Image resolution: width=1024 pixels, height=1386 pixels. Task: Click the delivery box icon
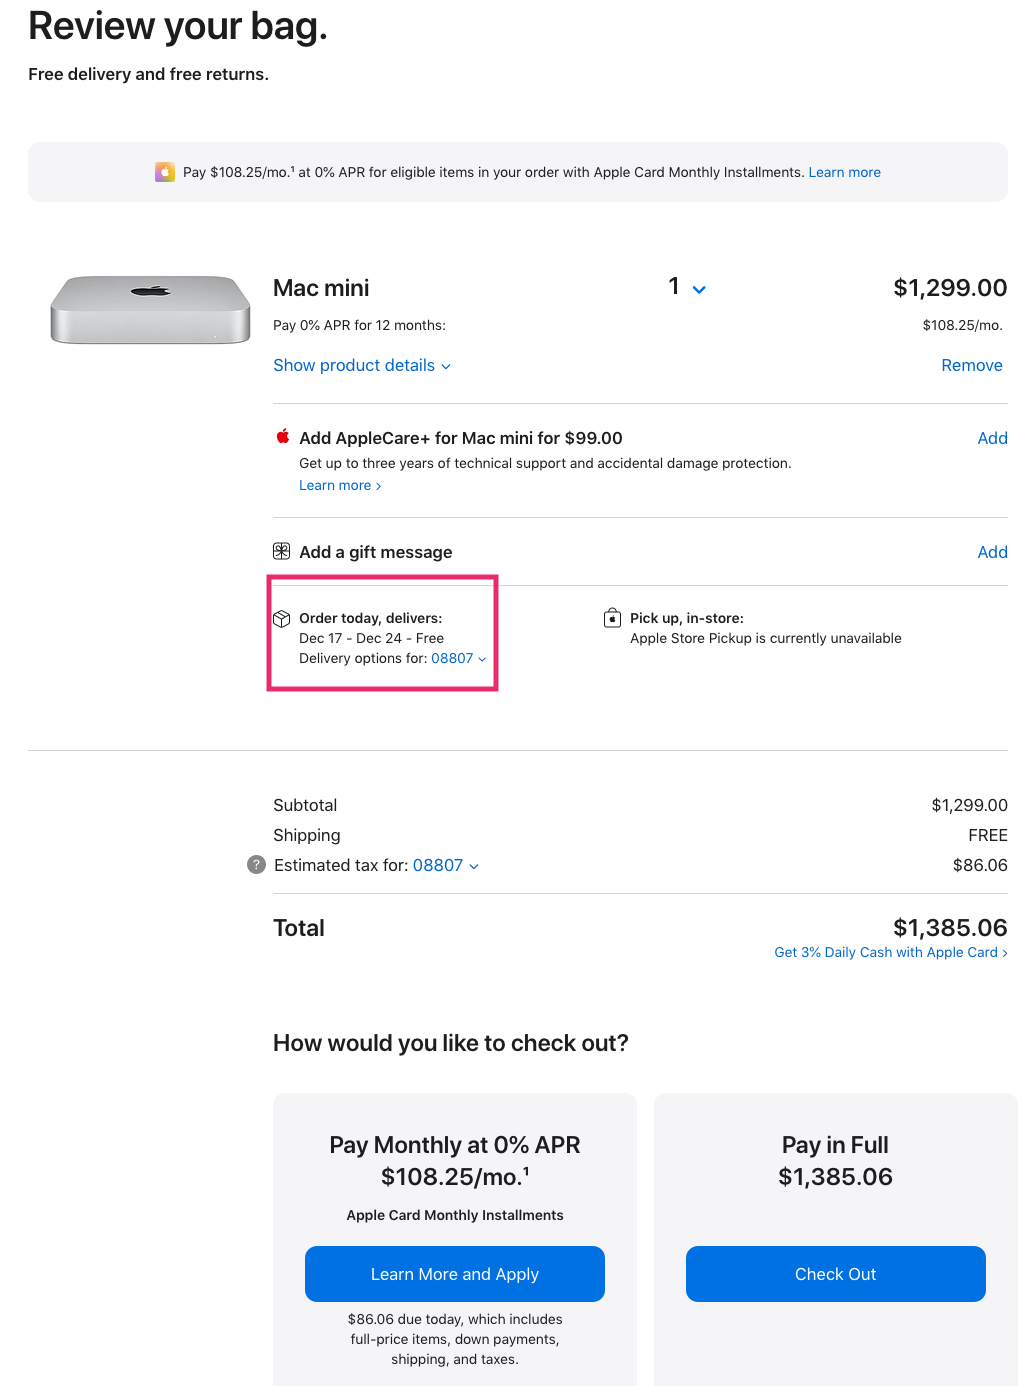282,619
